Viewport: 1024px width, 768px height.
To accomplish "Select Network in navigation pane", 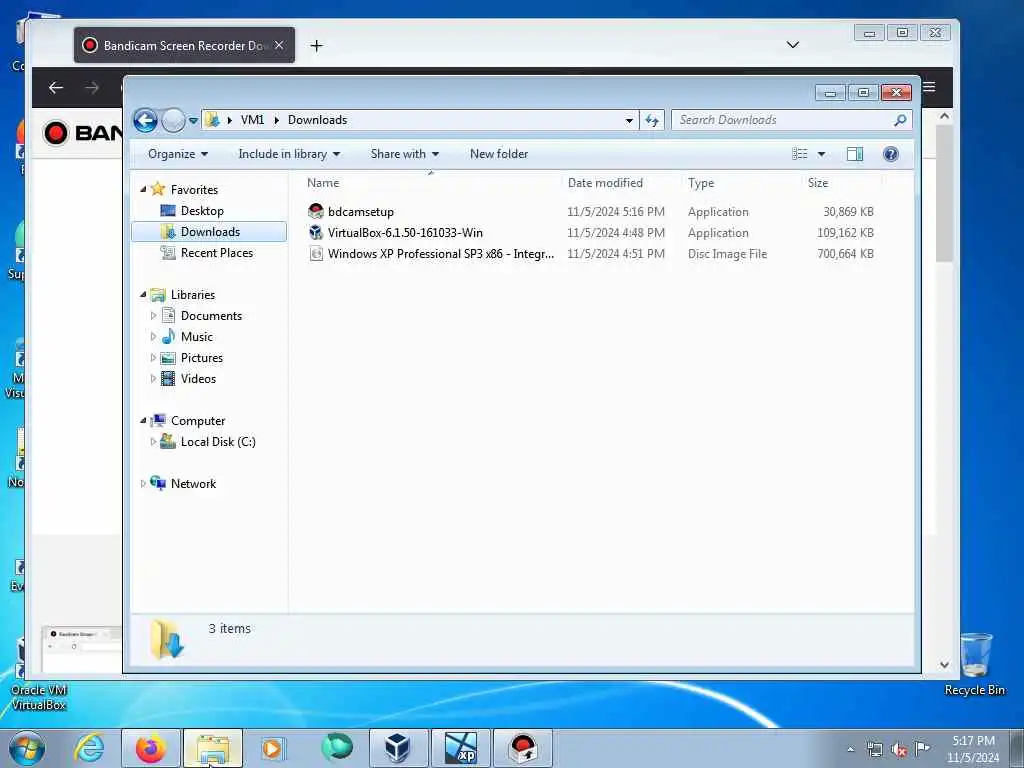I will click(193, 483).
